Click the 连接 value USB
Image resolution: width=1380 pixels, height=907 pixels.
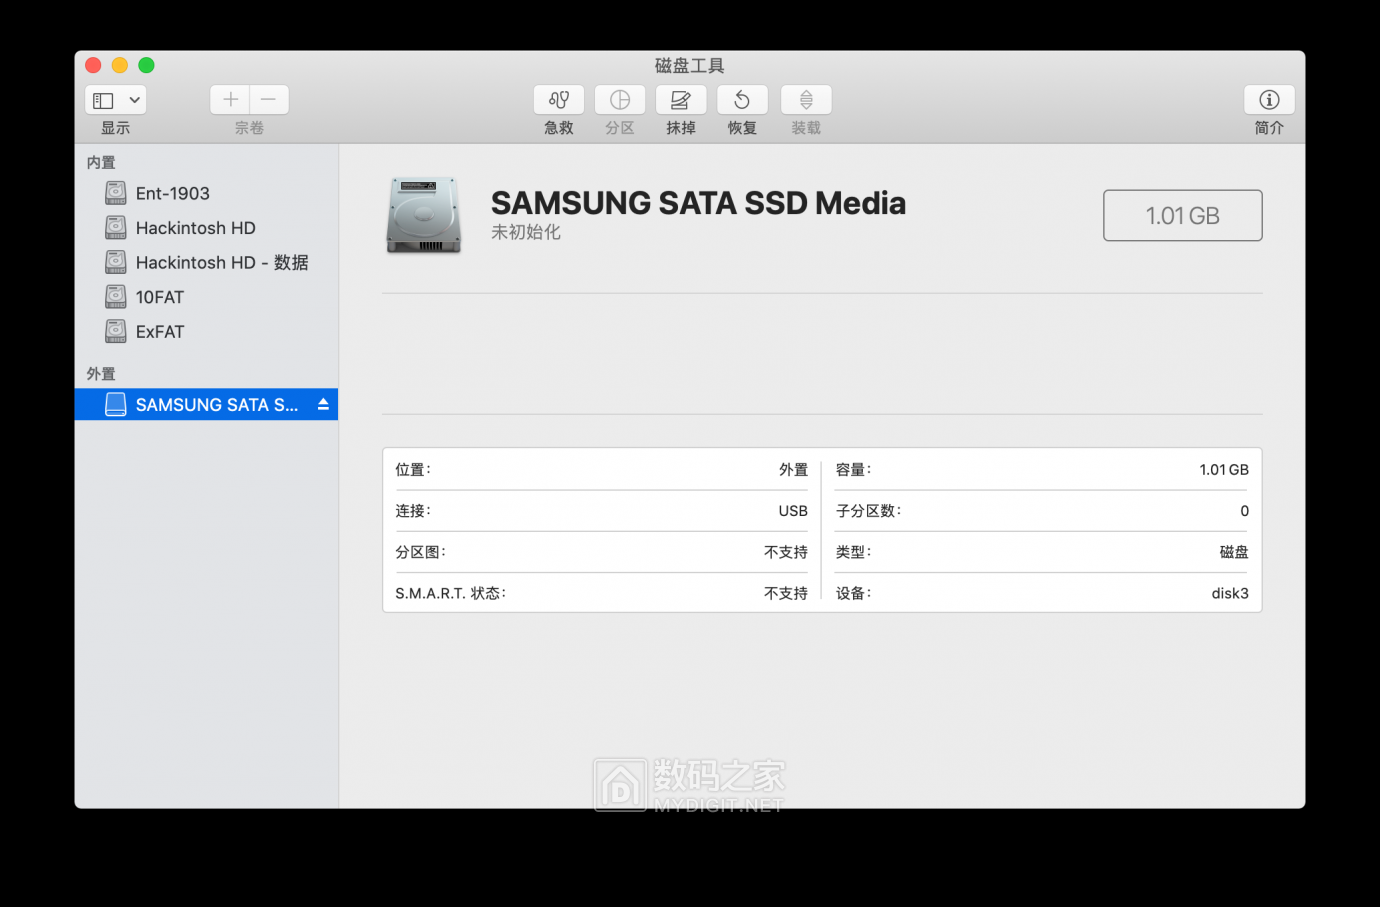(x=793, y=511)
